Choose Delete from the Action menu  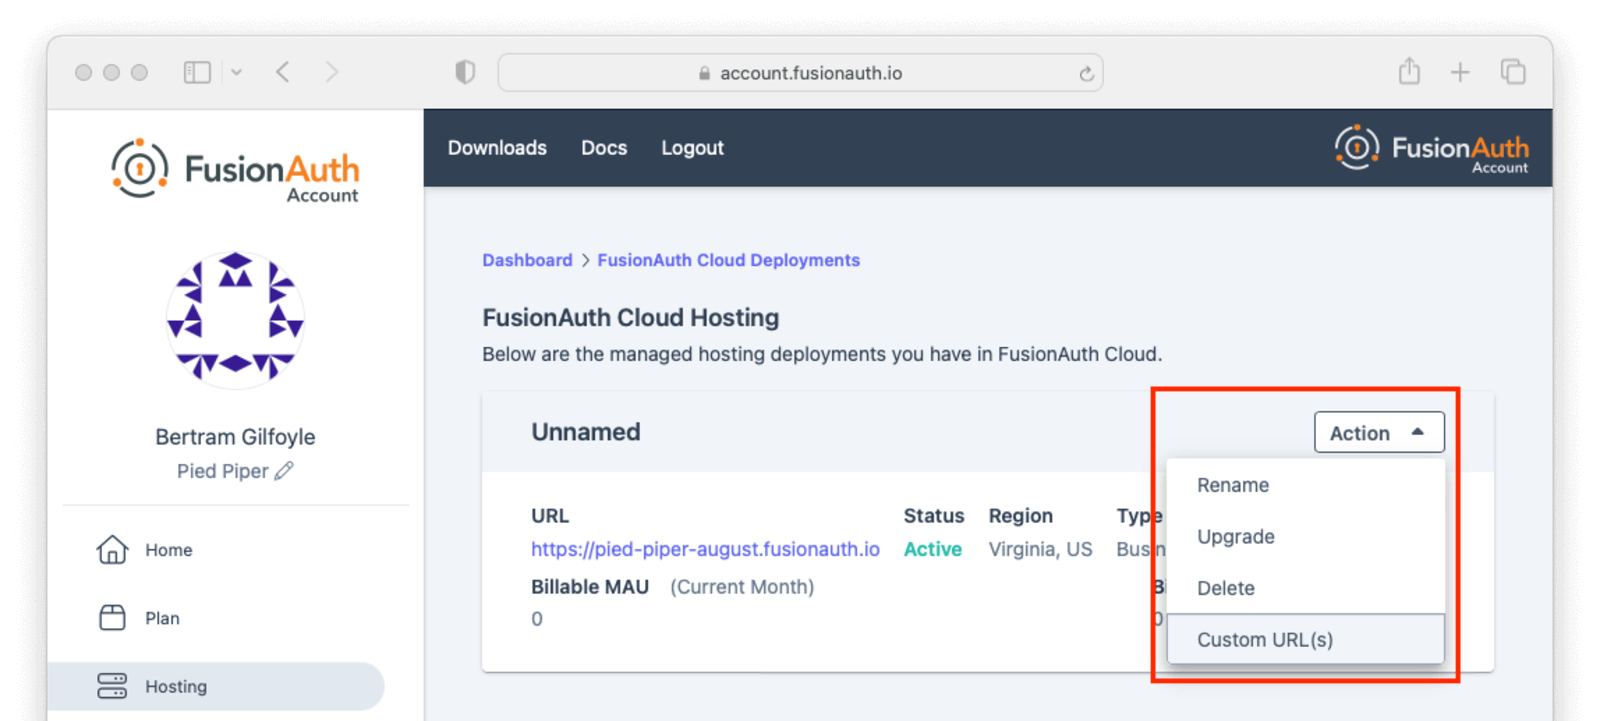1305,588
